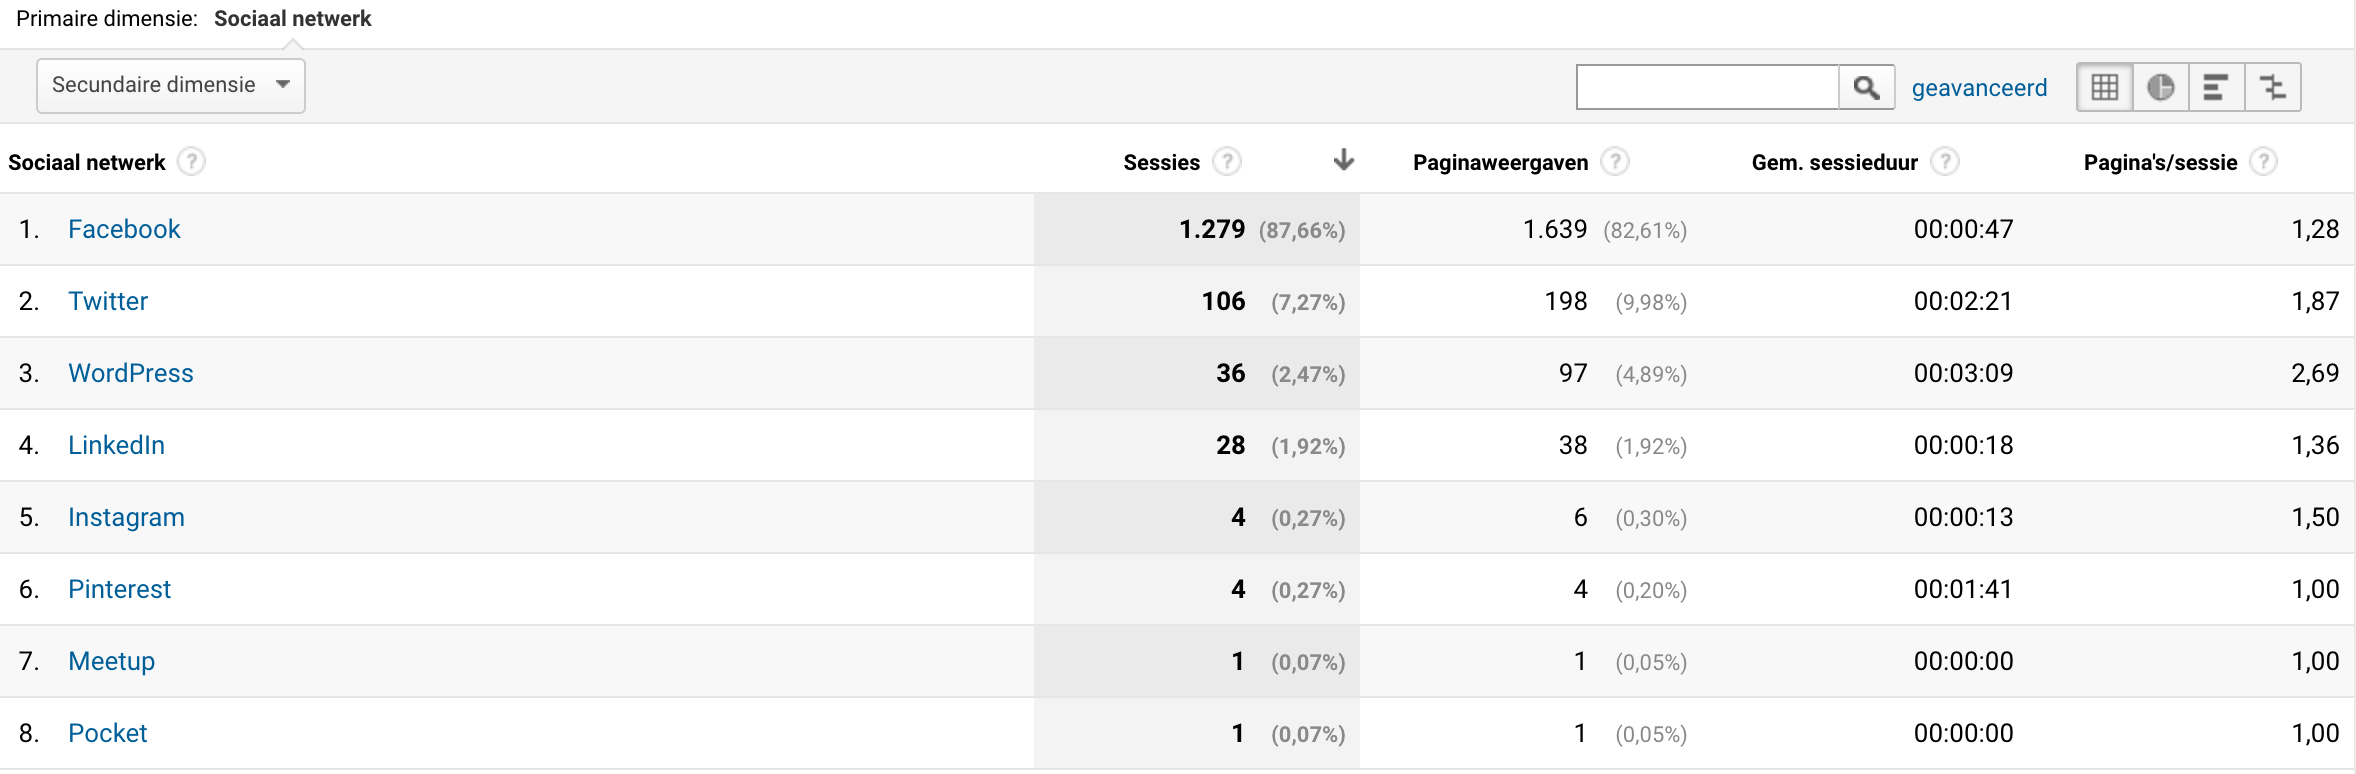Sort by Paginaweergaven column header
This screenshot has width=2356, height=774.
(1500, 163)
